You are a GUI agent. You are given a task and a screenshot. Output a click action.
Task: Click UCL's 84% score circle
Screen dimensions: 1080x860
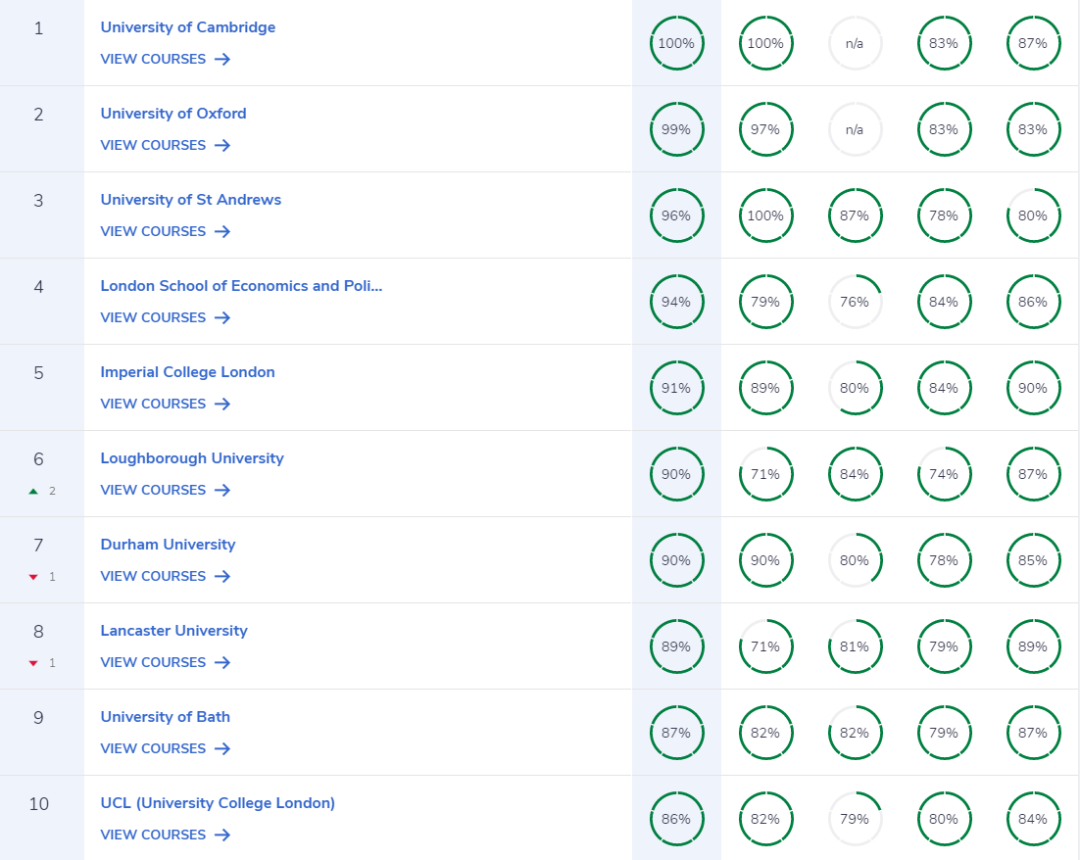coord(1033,819)
